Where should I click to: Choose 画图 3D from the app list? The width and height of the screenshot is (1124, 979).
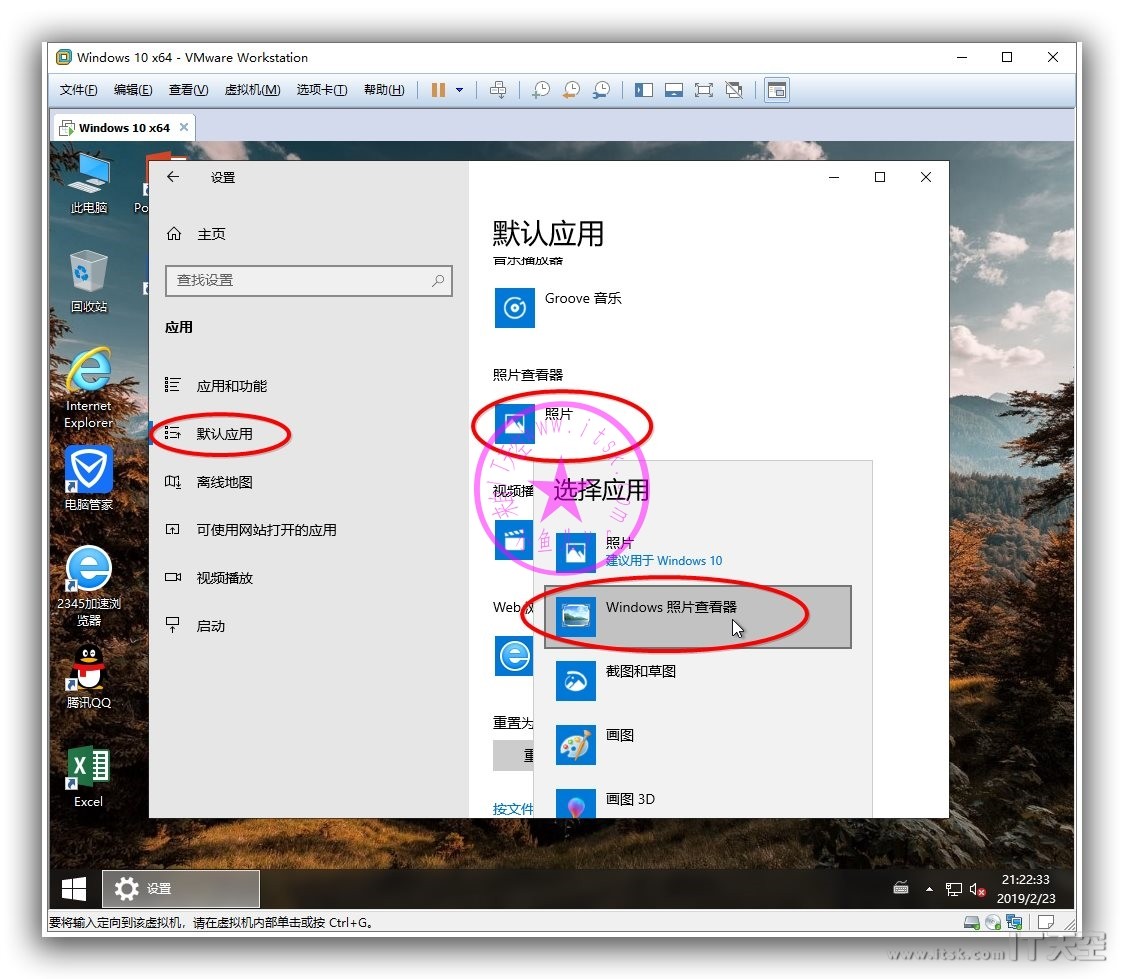[x=697, y=801]
